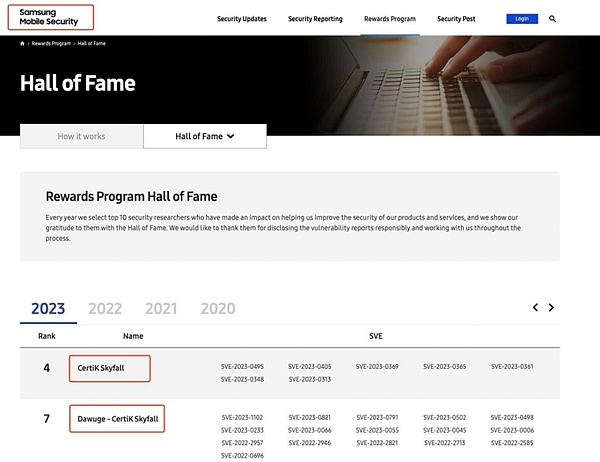This screenshot has height=462, width=600.
Task: Click SVE-2023-0495 entry
Action: (x=242, y=367)
